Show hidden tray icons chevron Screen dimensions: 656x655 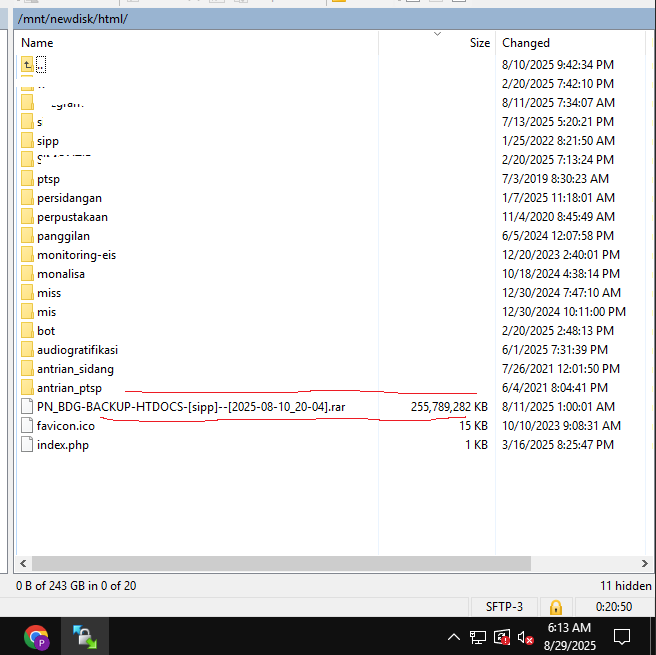[x=454, y=637]
